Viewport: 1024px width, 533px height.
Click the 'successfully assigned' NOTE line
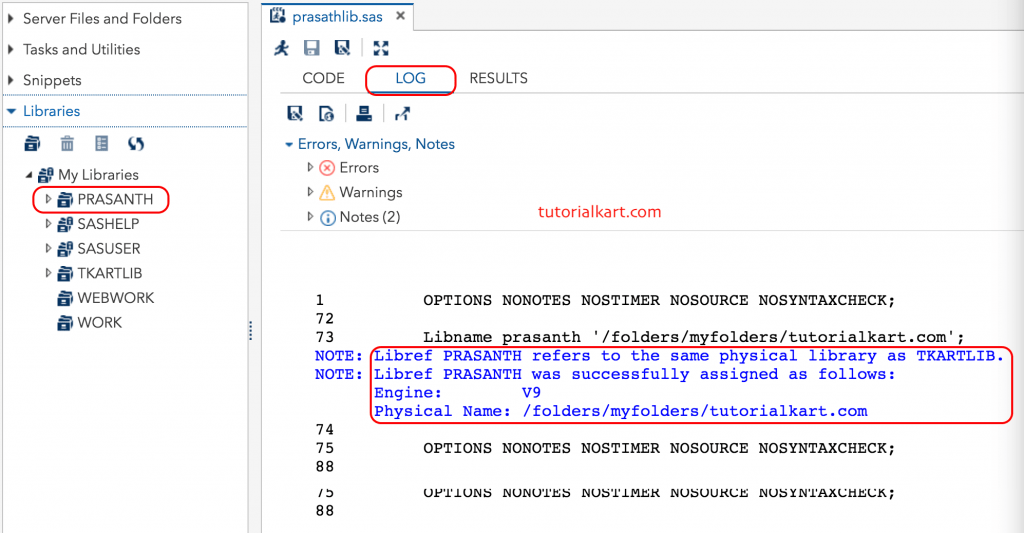[x=605, y=374]
